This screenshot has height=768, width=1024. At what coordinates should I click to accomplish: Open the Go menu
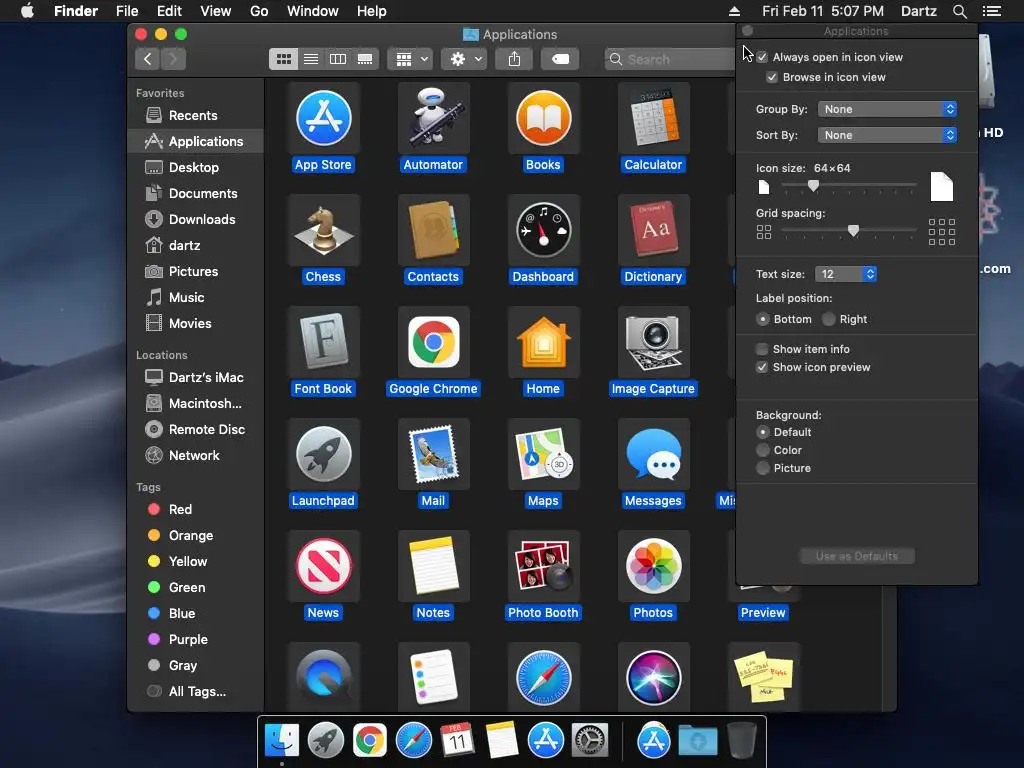259,11
